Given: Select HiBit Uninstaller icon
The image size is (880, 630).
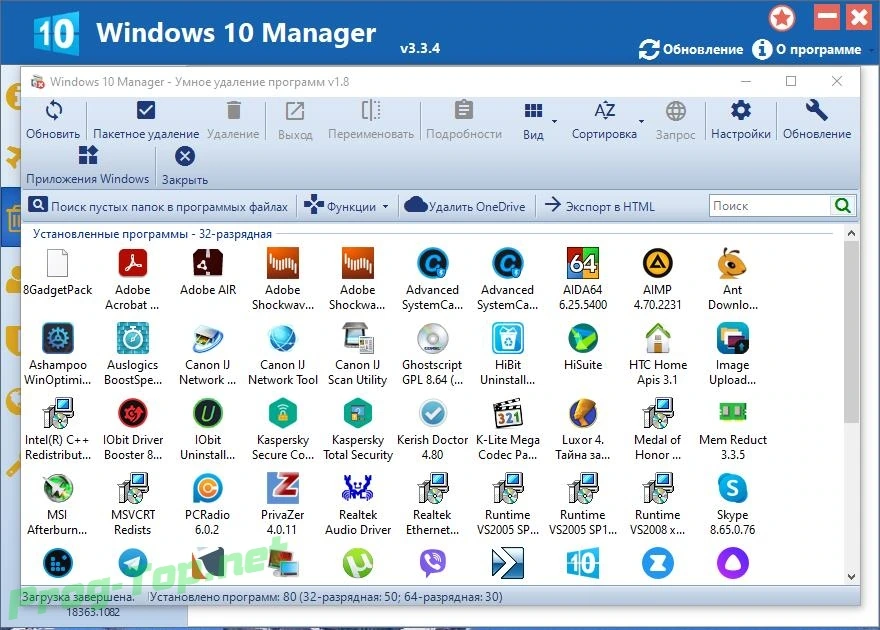Looking at the screenshot, I should [x=507, y=338].
